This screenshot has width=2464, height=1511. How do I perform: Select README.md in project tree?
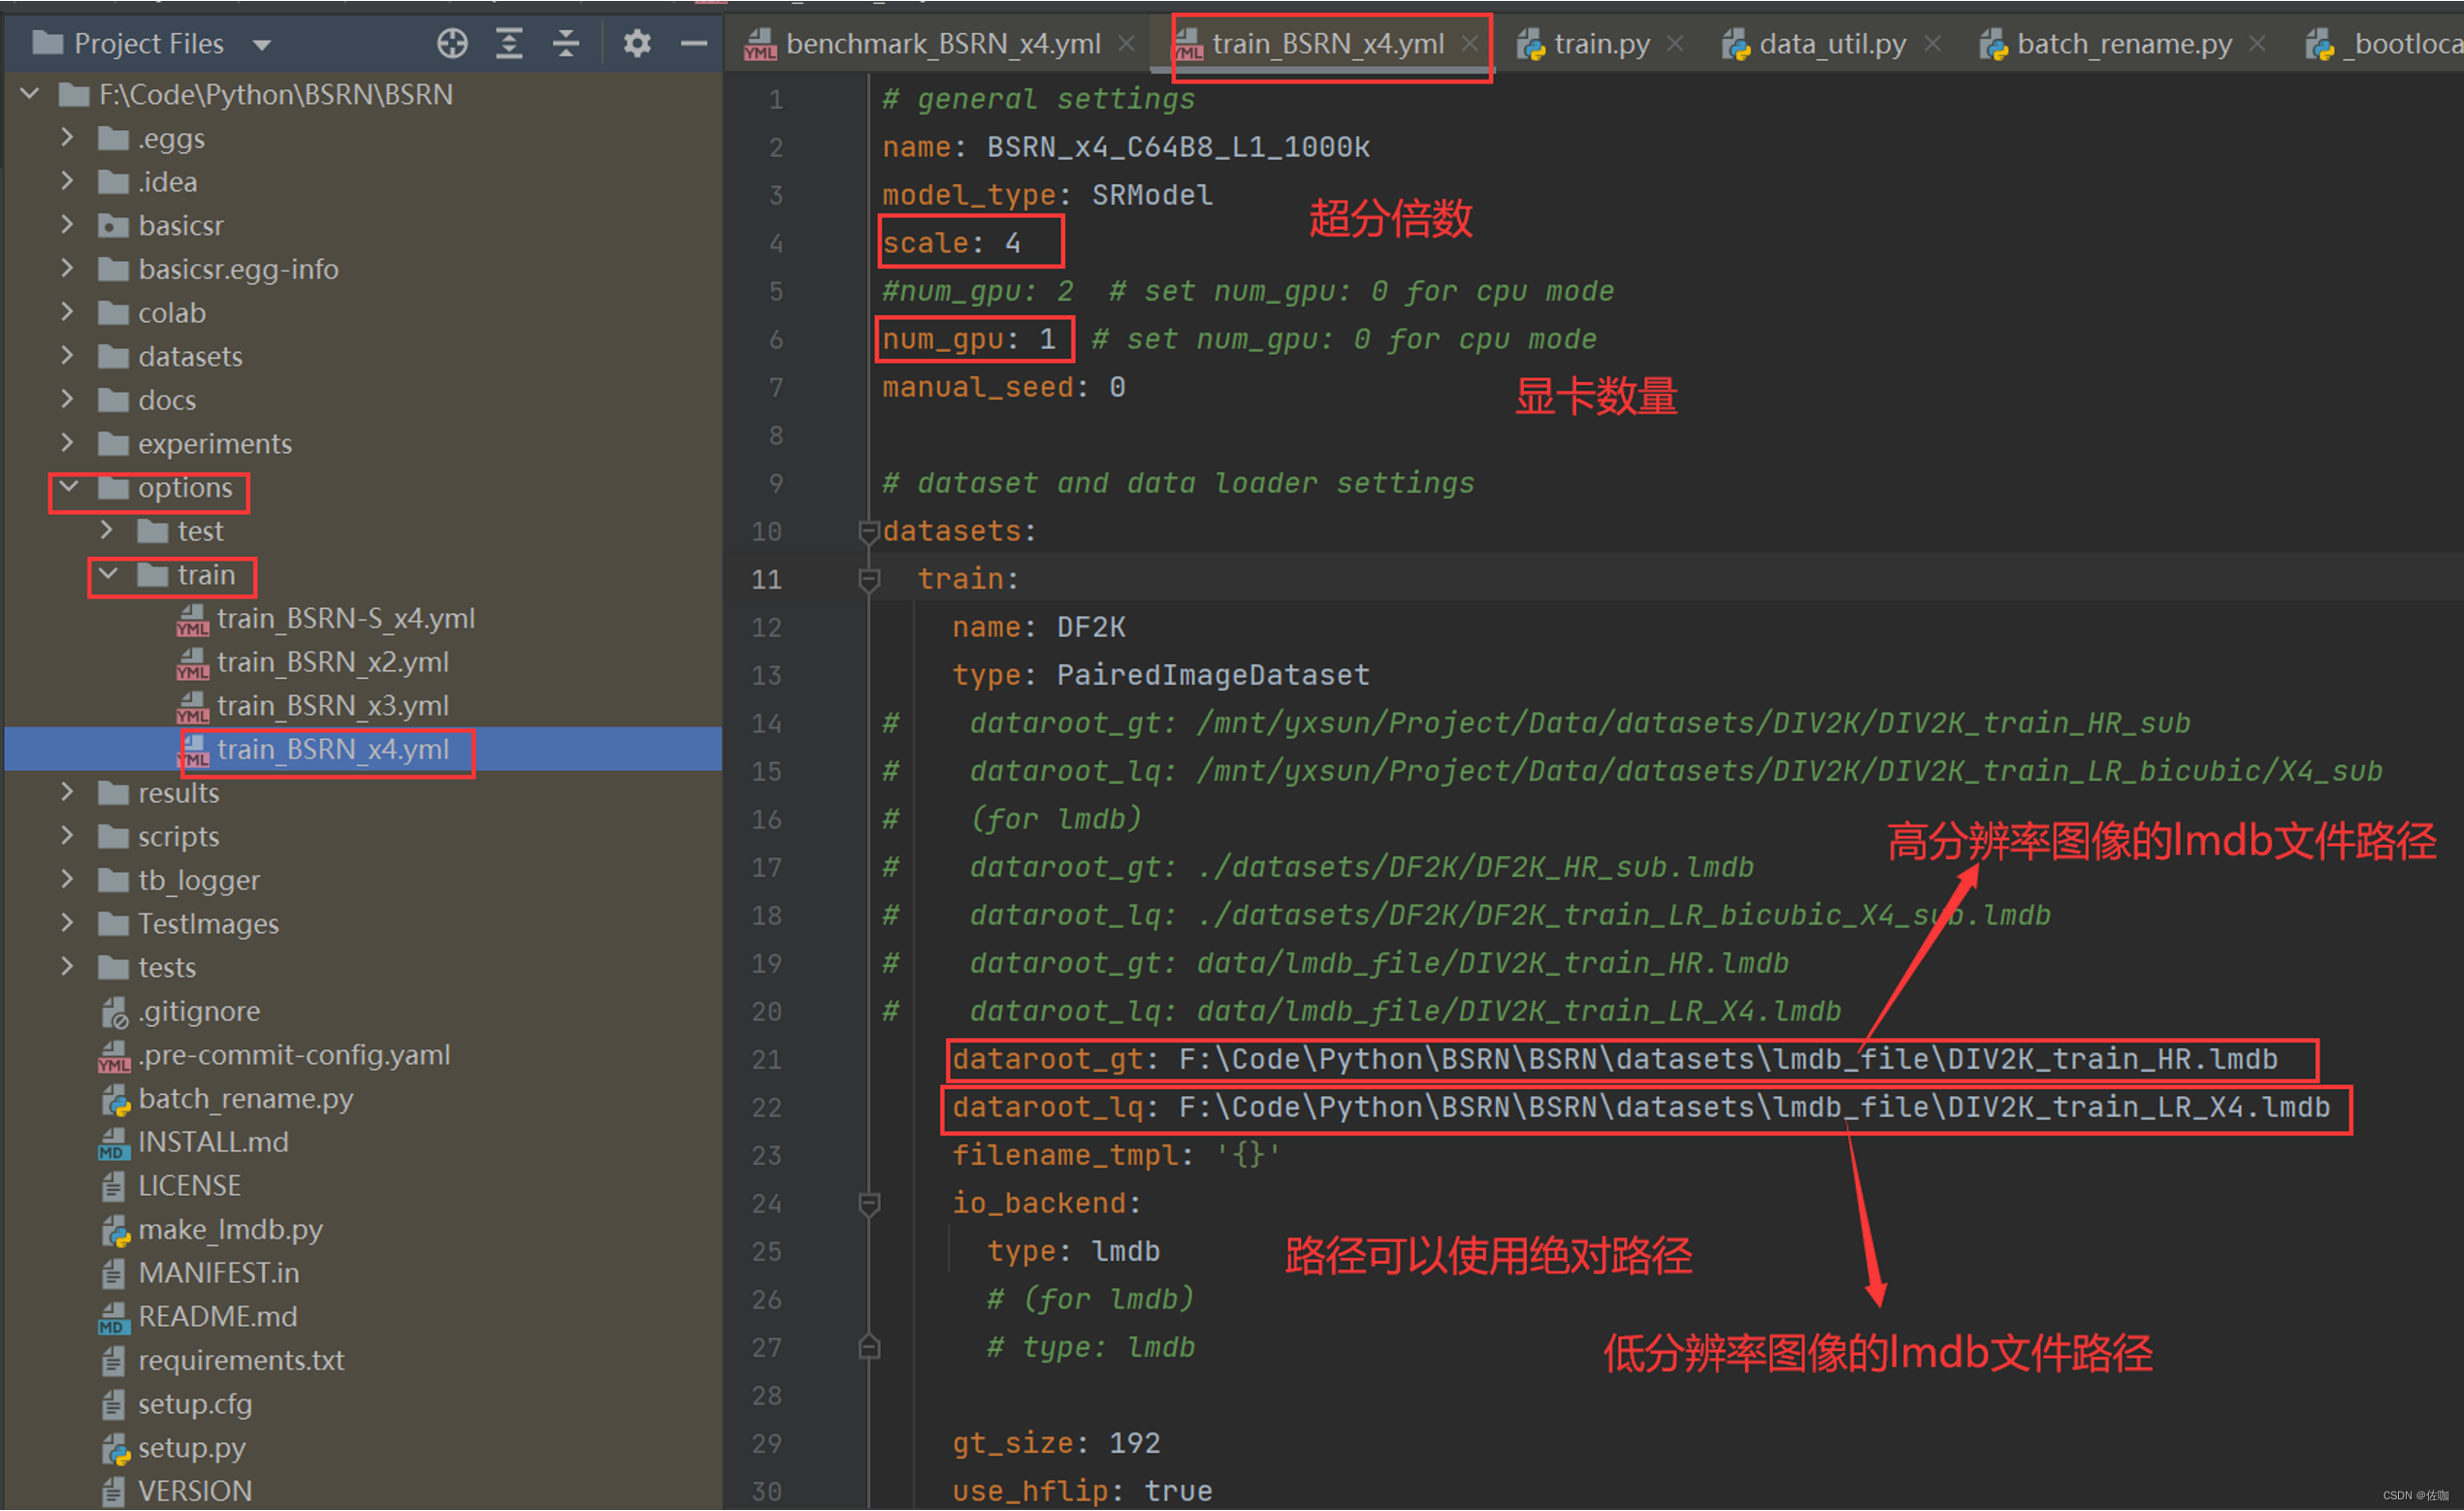[x=217, y=1316]
